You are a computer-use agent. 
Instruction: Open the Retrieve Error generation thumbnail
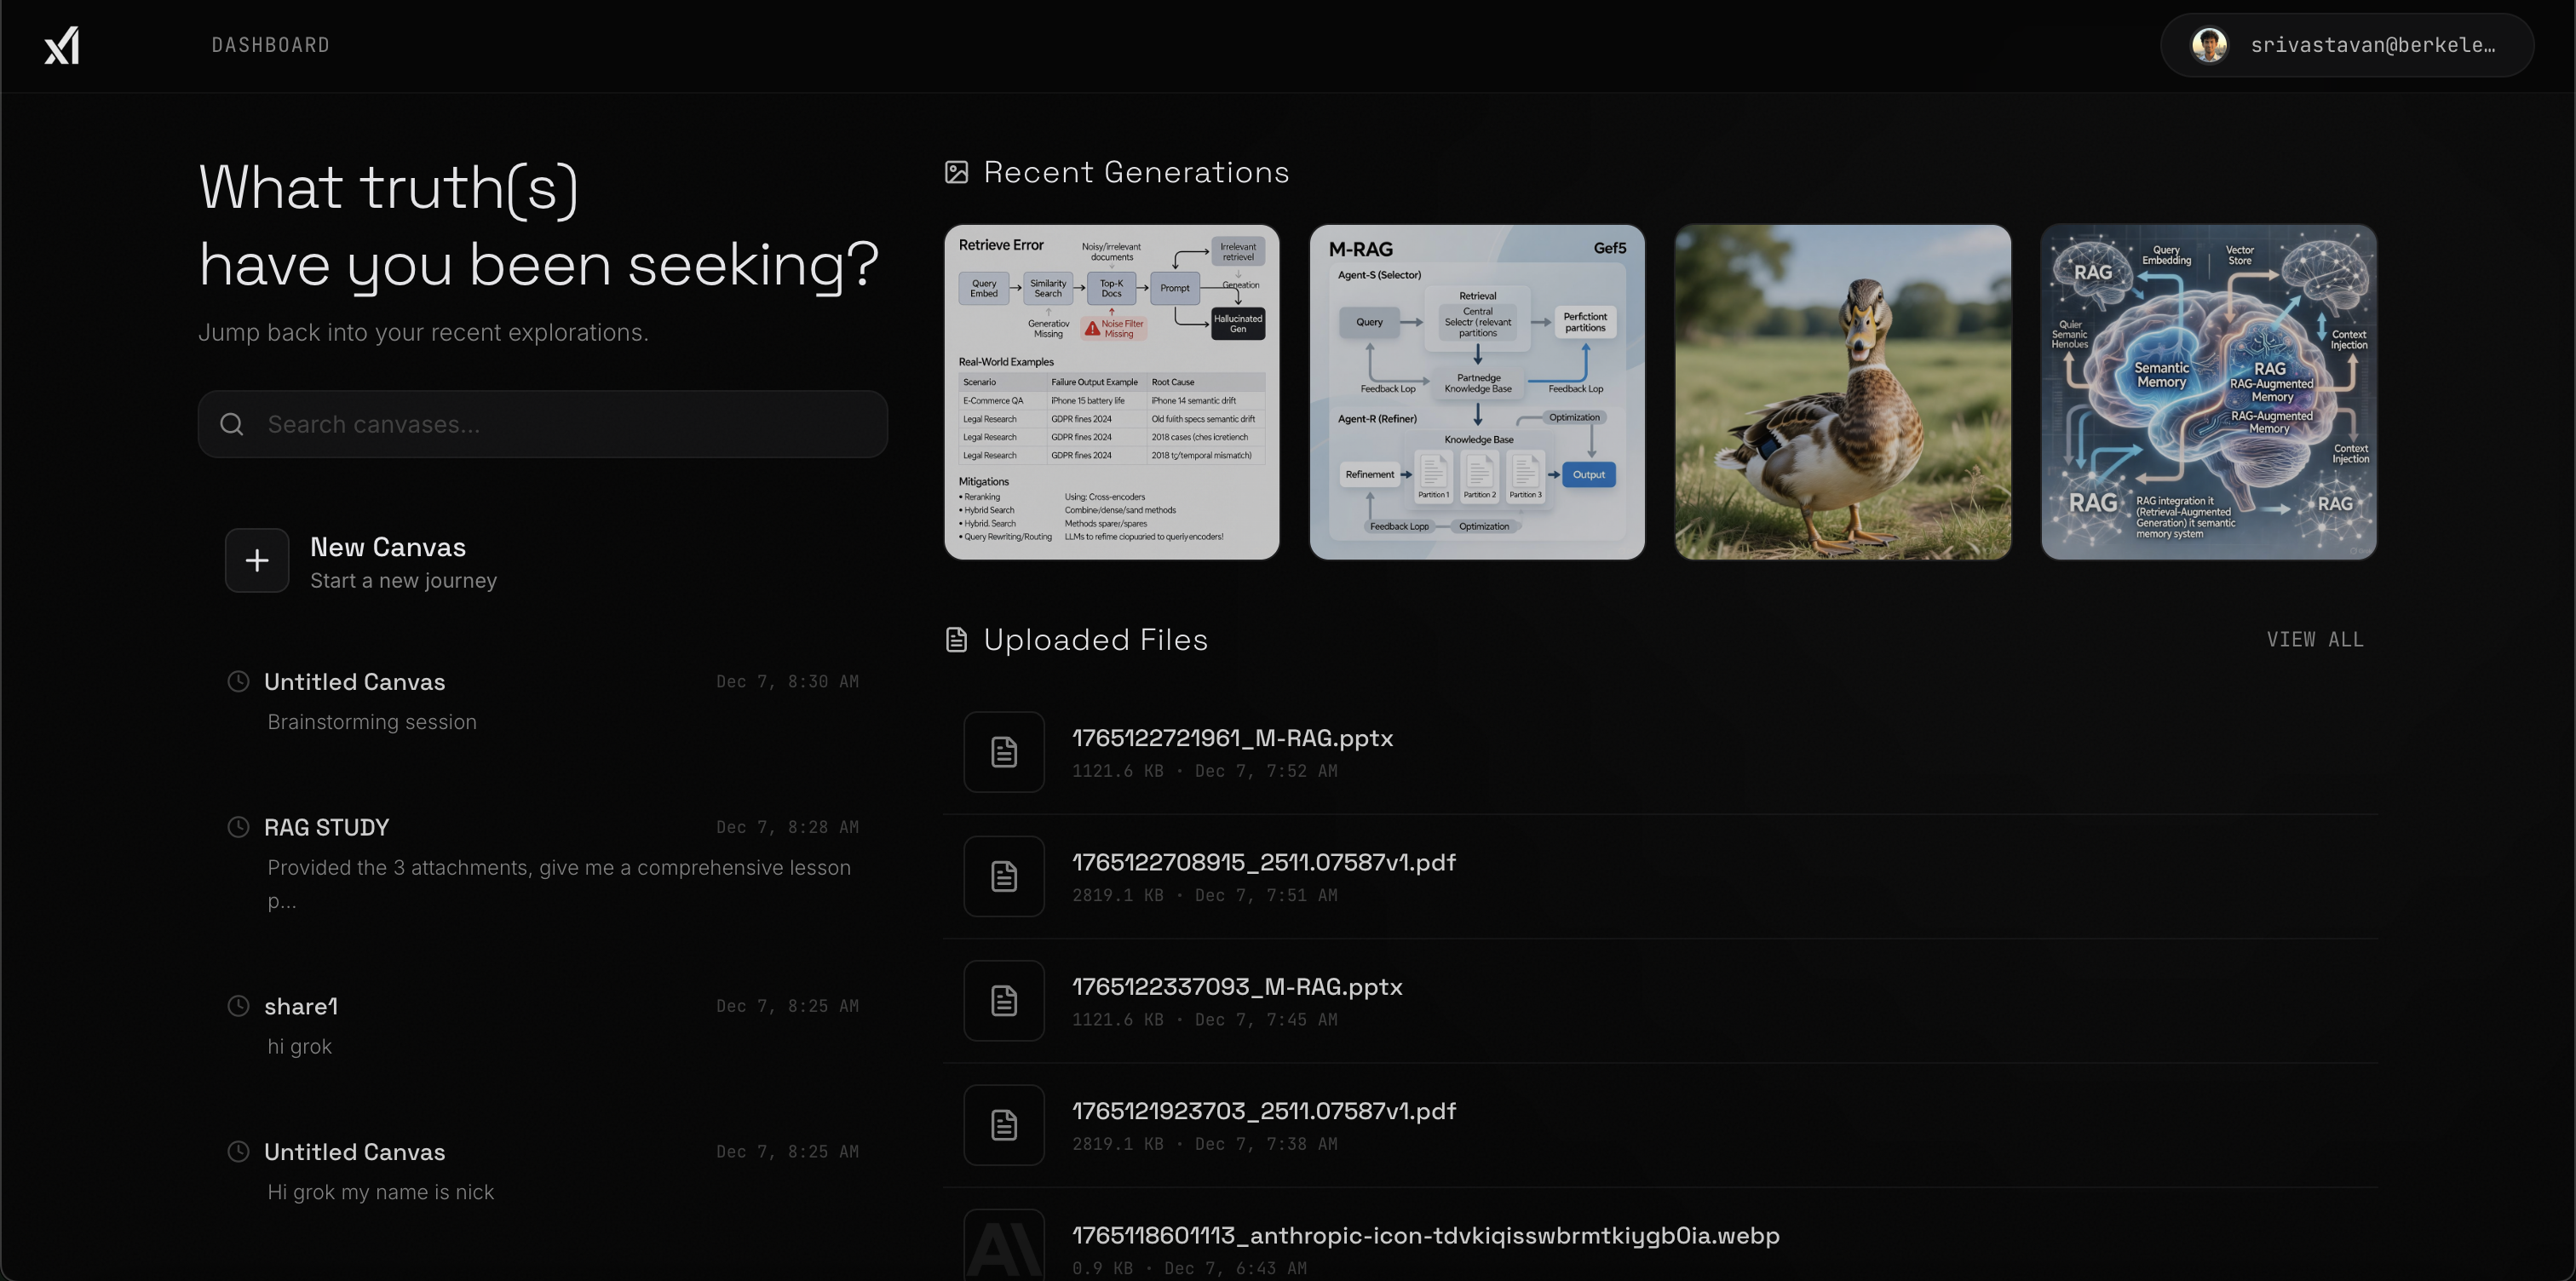1112,392
